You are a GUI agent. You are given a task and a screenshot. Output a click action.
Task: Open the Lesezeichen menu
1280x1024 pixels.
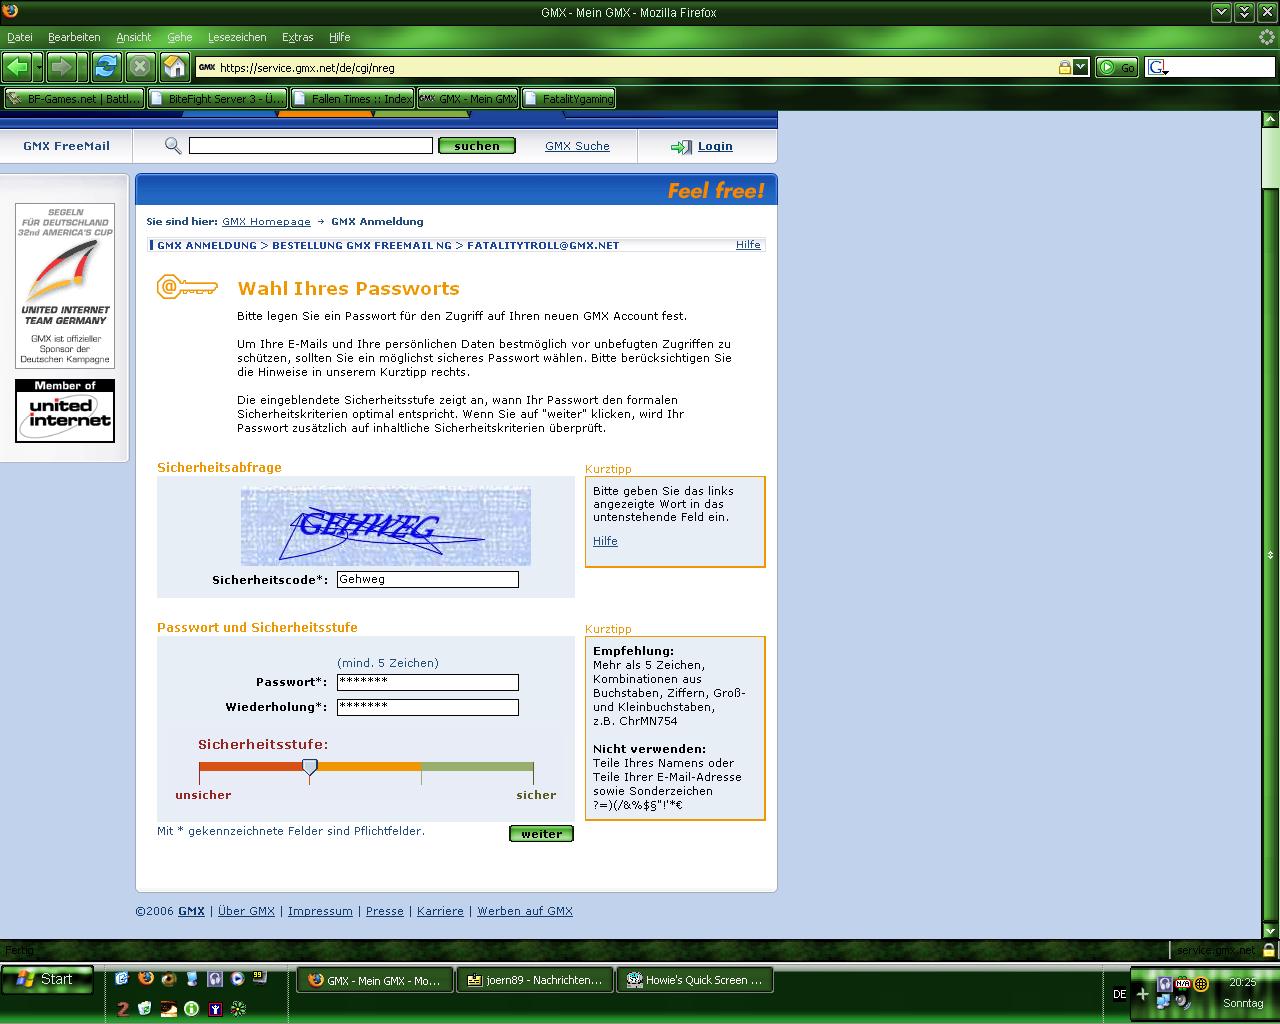pyautogui.click(x=237, y=37)
